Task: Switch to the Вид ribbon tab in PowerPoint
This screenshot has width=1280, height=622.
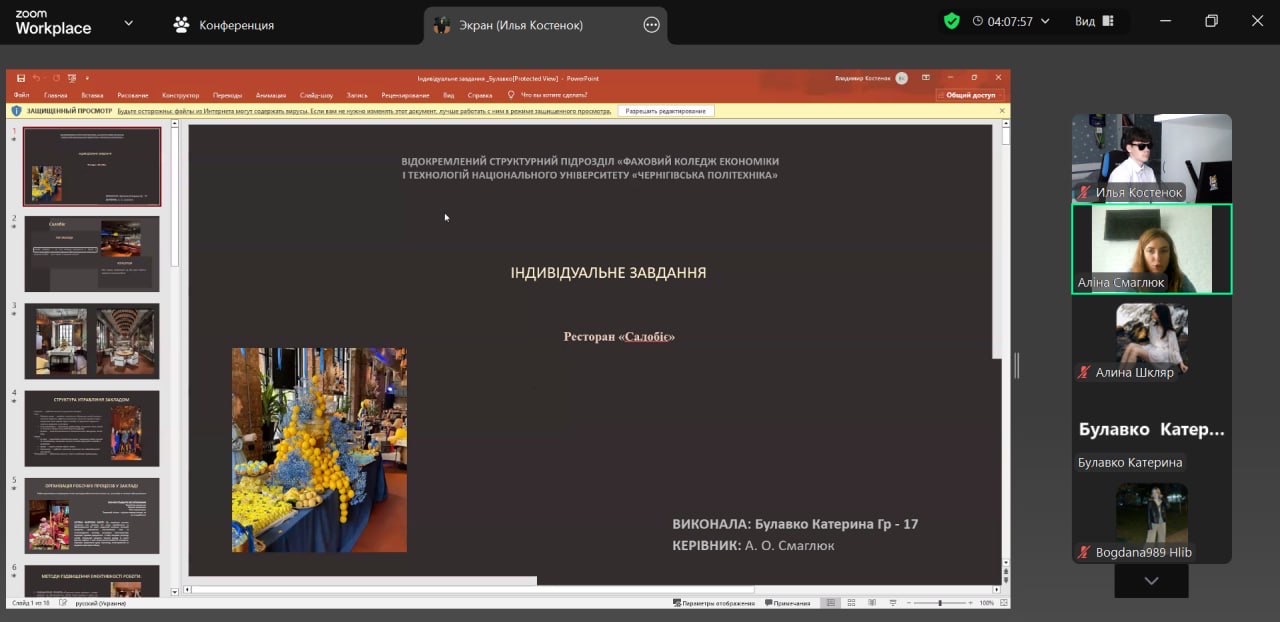Action: [449, 95]
